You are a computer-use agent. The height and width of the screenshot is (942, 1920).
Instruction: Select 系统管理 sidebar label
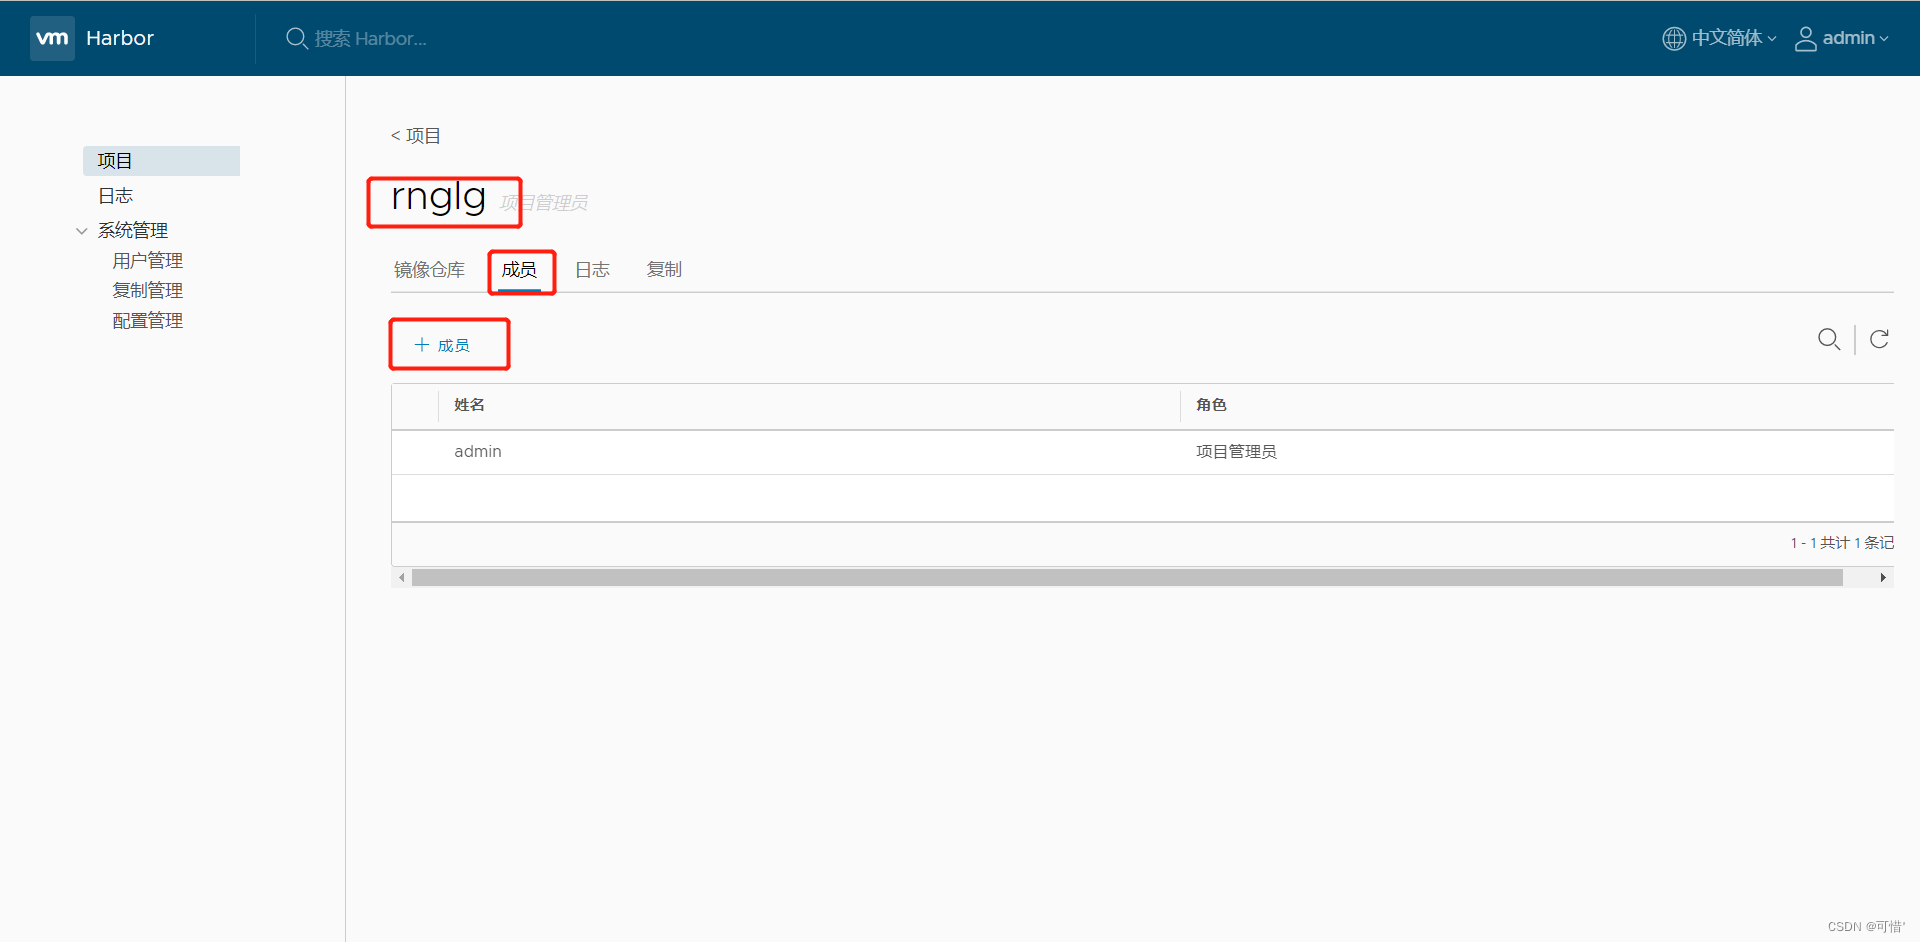(x=132, y=230)
